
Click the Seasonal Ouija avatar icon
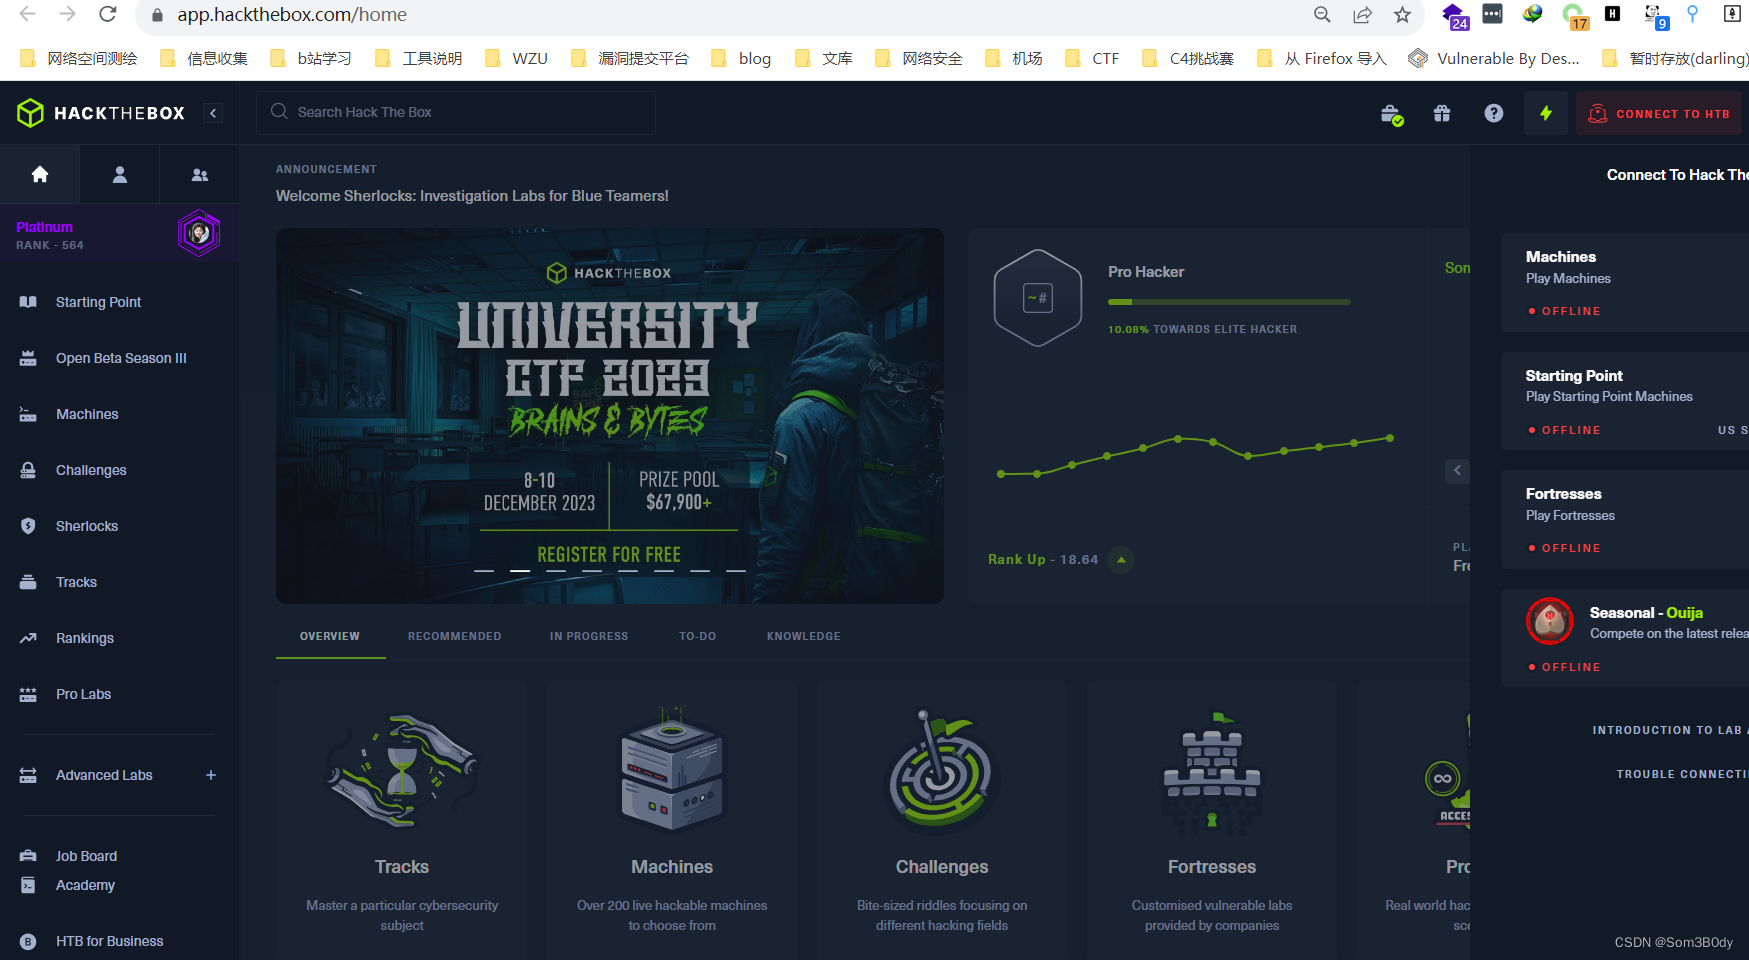[1550, 621]
